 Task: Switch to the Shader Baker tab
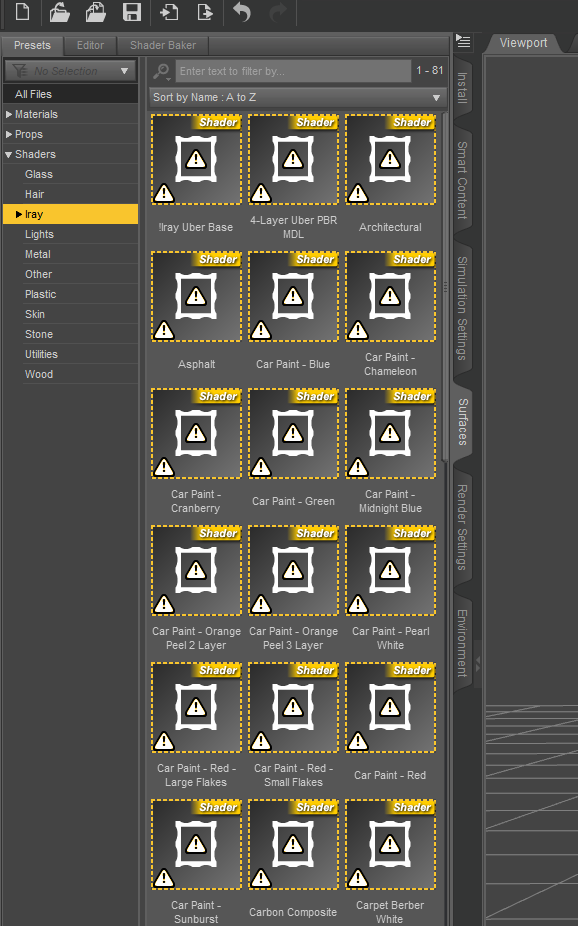click(x=163, y=45)
